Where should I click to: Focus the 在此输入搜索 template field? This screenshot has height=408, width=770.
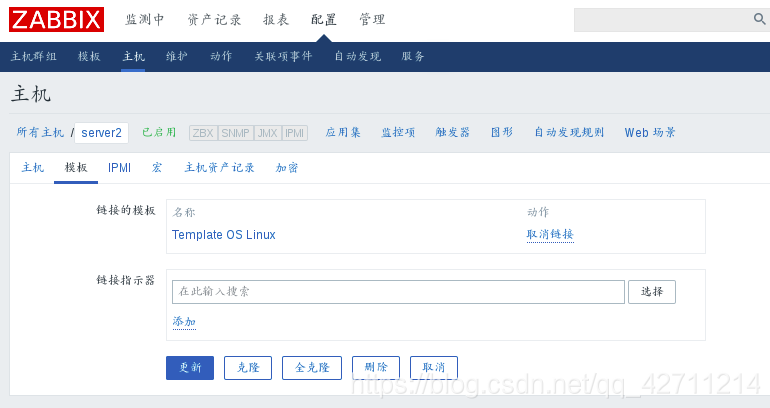[x=398, y=292]
